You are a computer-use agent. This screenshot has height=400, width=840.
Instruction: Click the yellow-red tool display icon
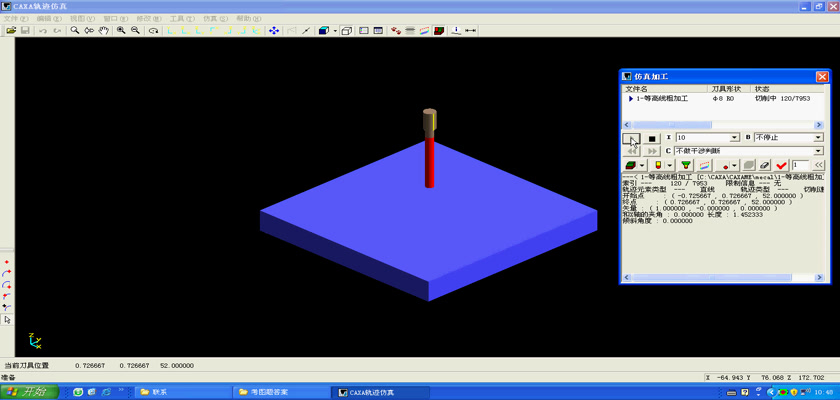click(x=658, y=165)
